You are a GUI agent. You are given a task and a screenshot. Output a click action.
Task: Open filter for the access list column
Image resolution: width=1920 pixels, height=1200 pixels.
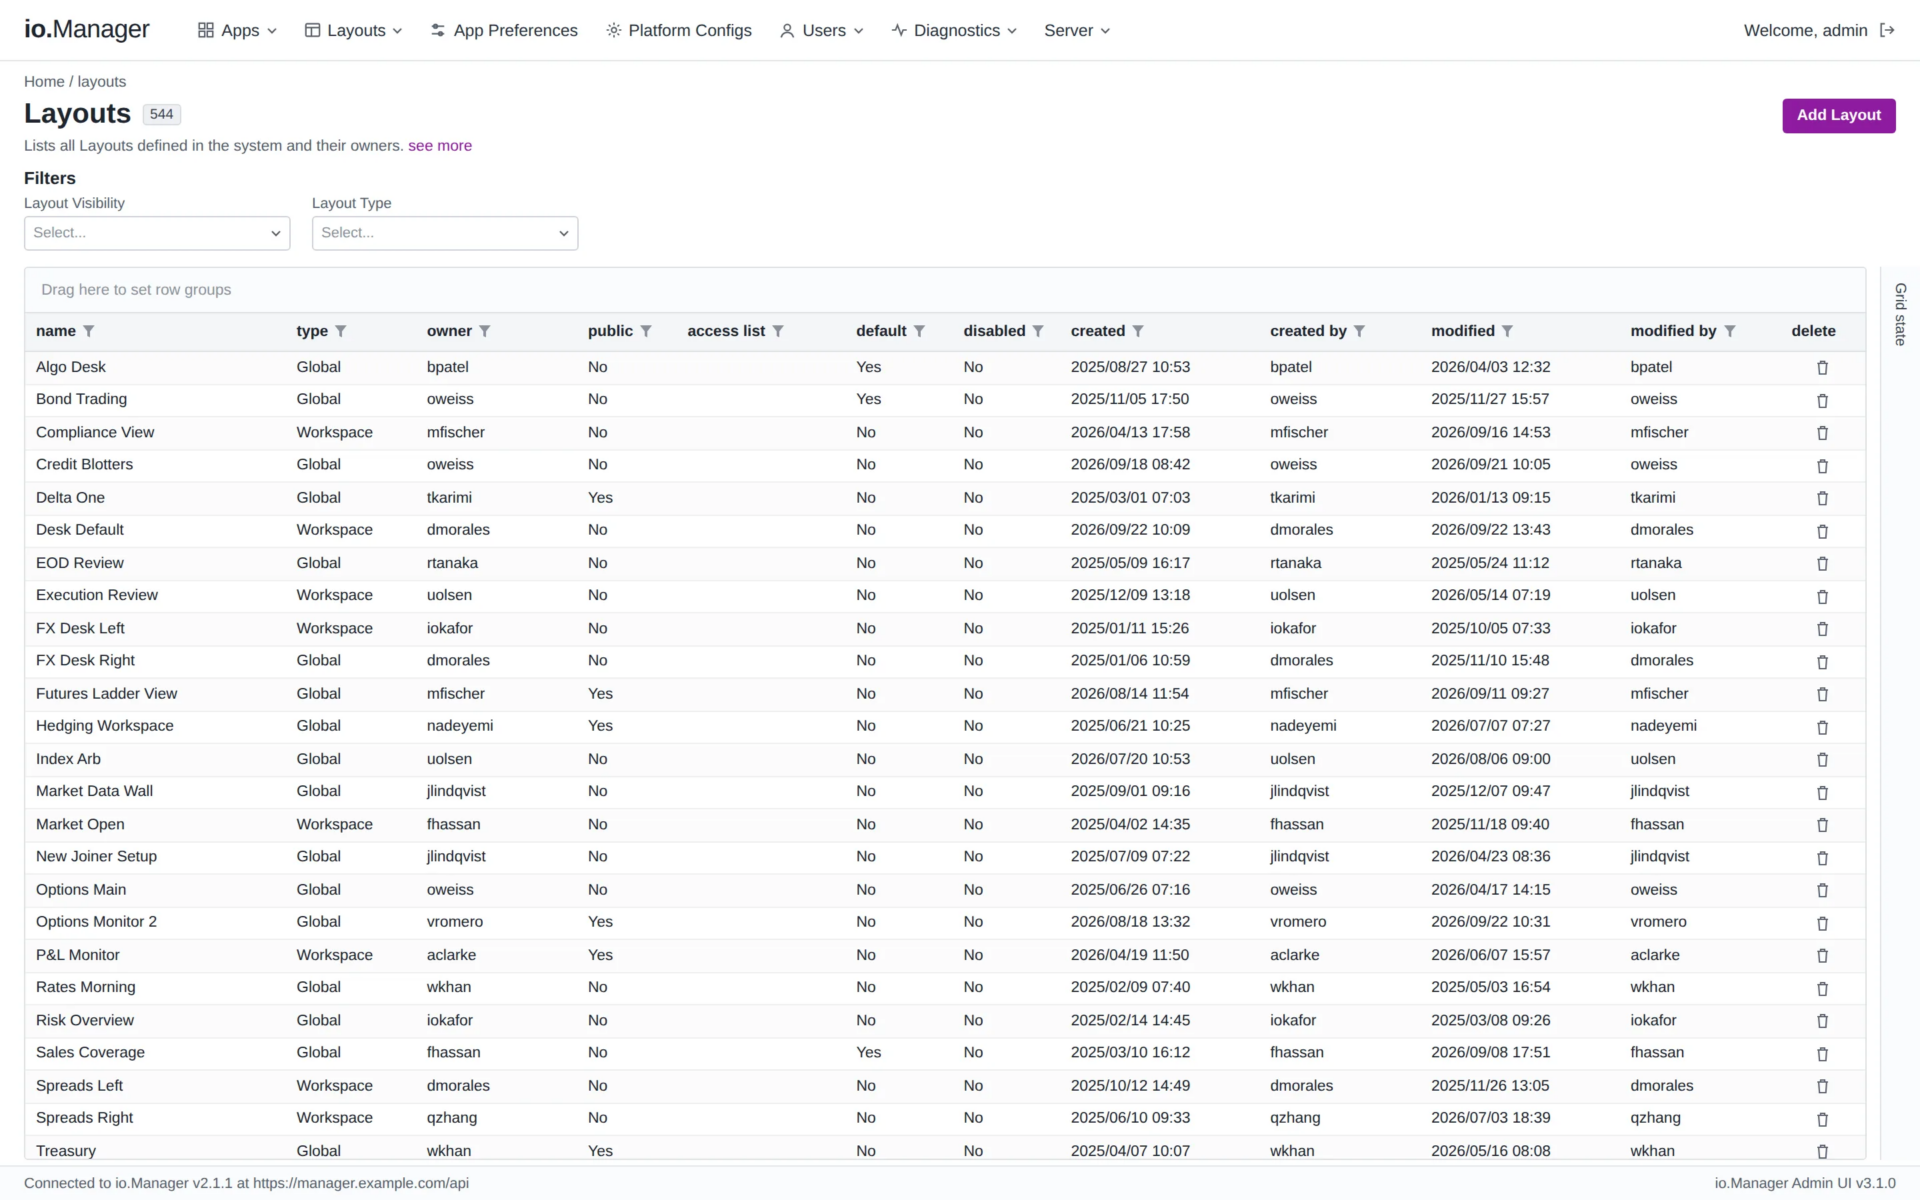(778, 331)
